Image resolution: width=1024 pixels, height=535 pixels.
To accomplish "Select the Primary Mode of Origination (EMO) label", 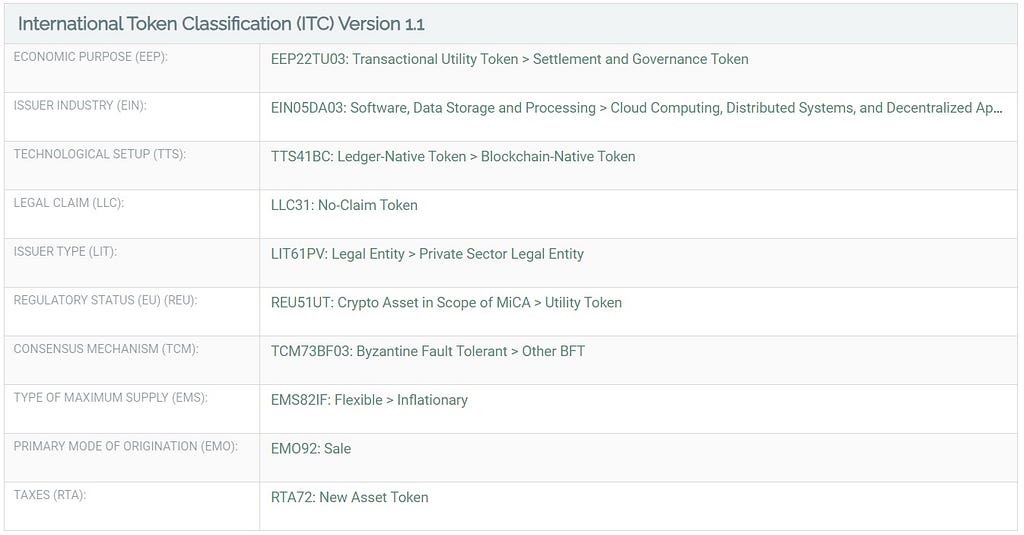I will coord(125,446).
